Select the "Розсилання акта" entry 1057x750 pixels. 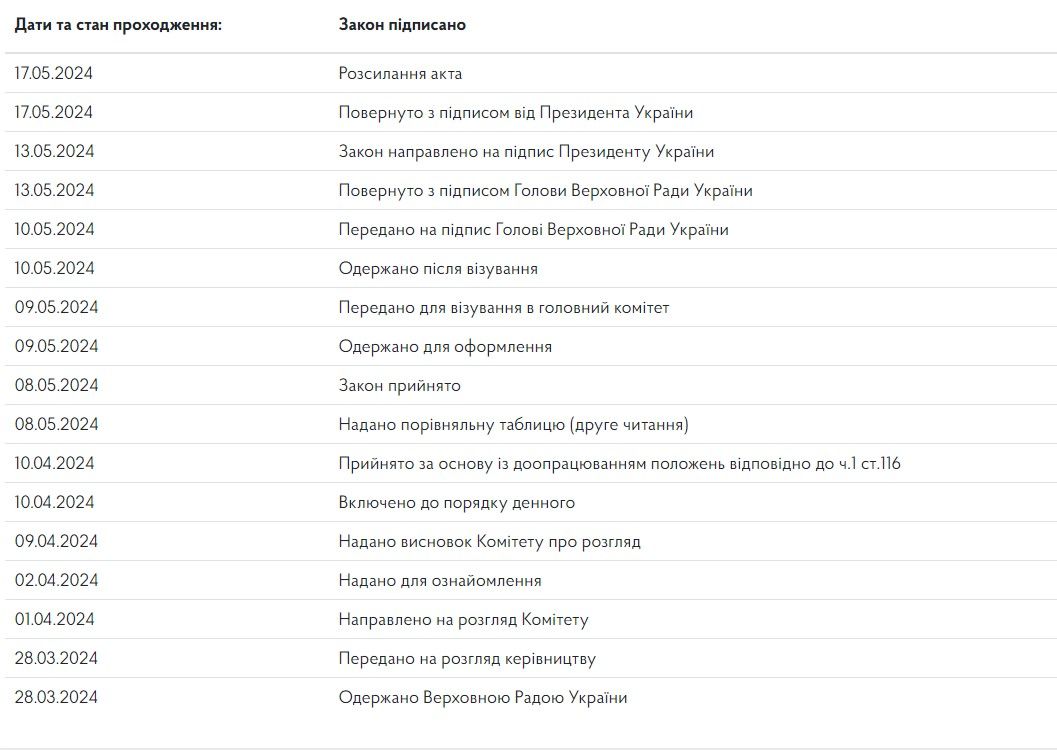[400, 73]
